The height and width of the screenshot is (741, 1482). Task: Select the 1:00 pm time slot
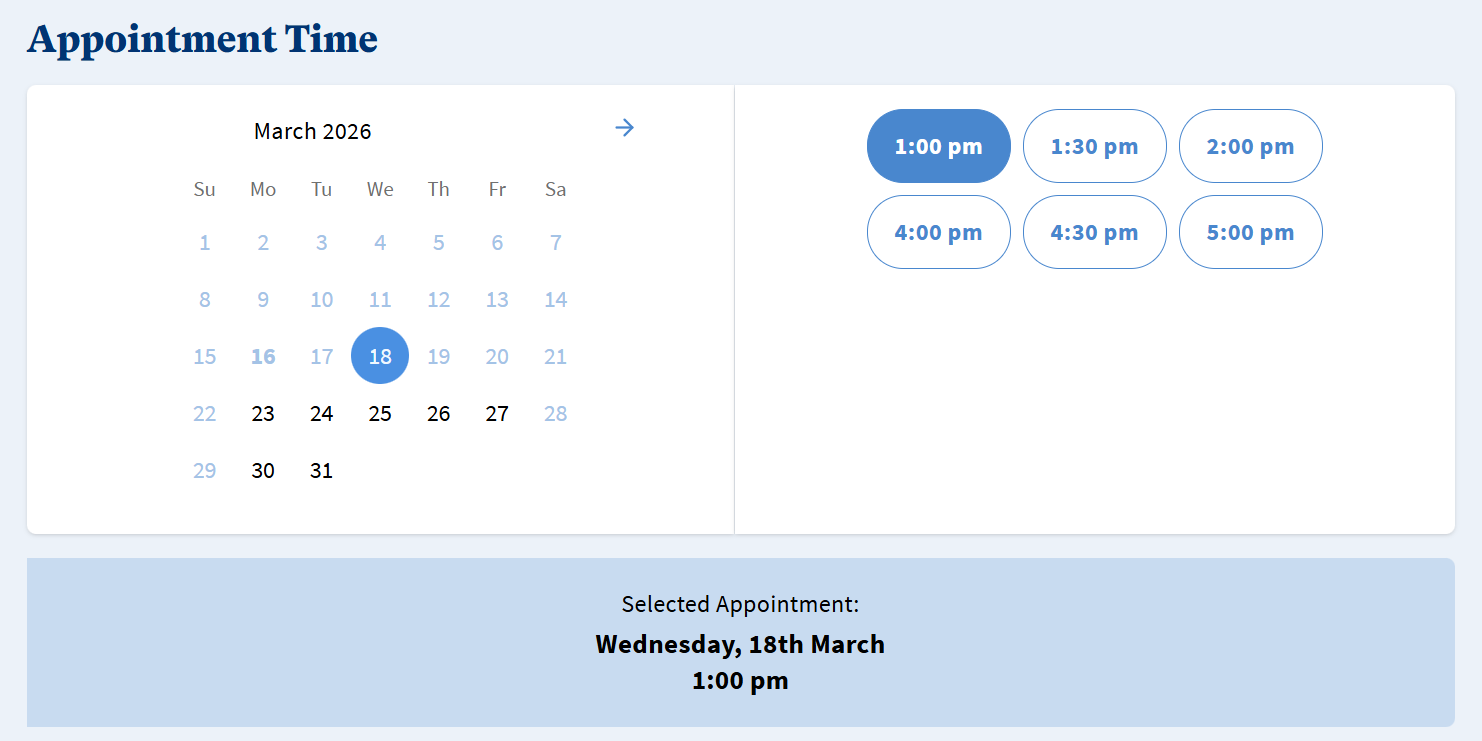[x=938, y=146]
